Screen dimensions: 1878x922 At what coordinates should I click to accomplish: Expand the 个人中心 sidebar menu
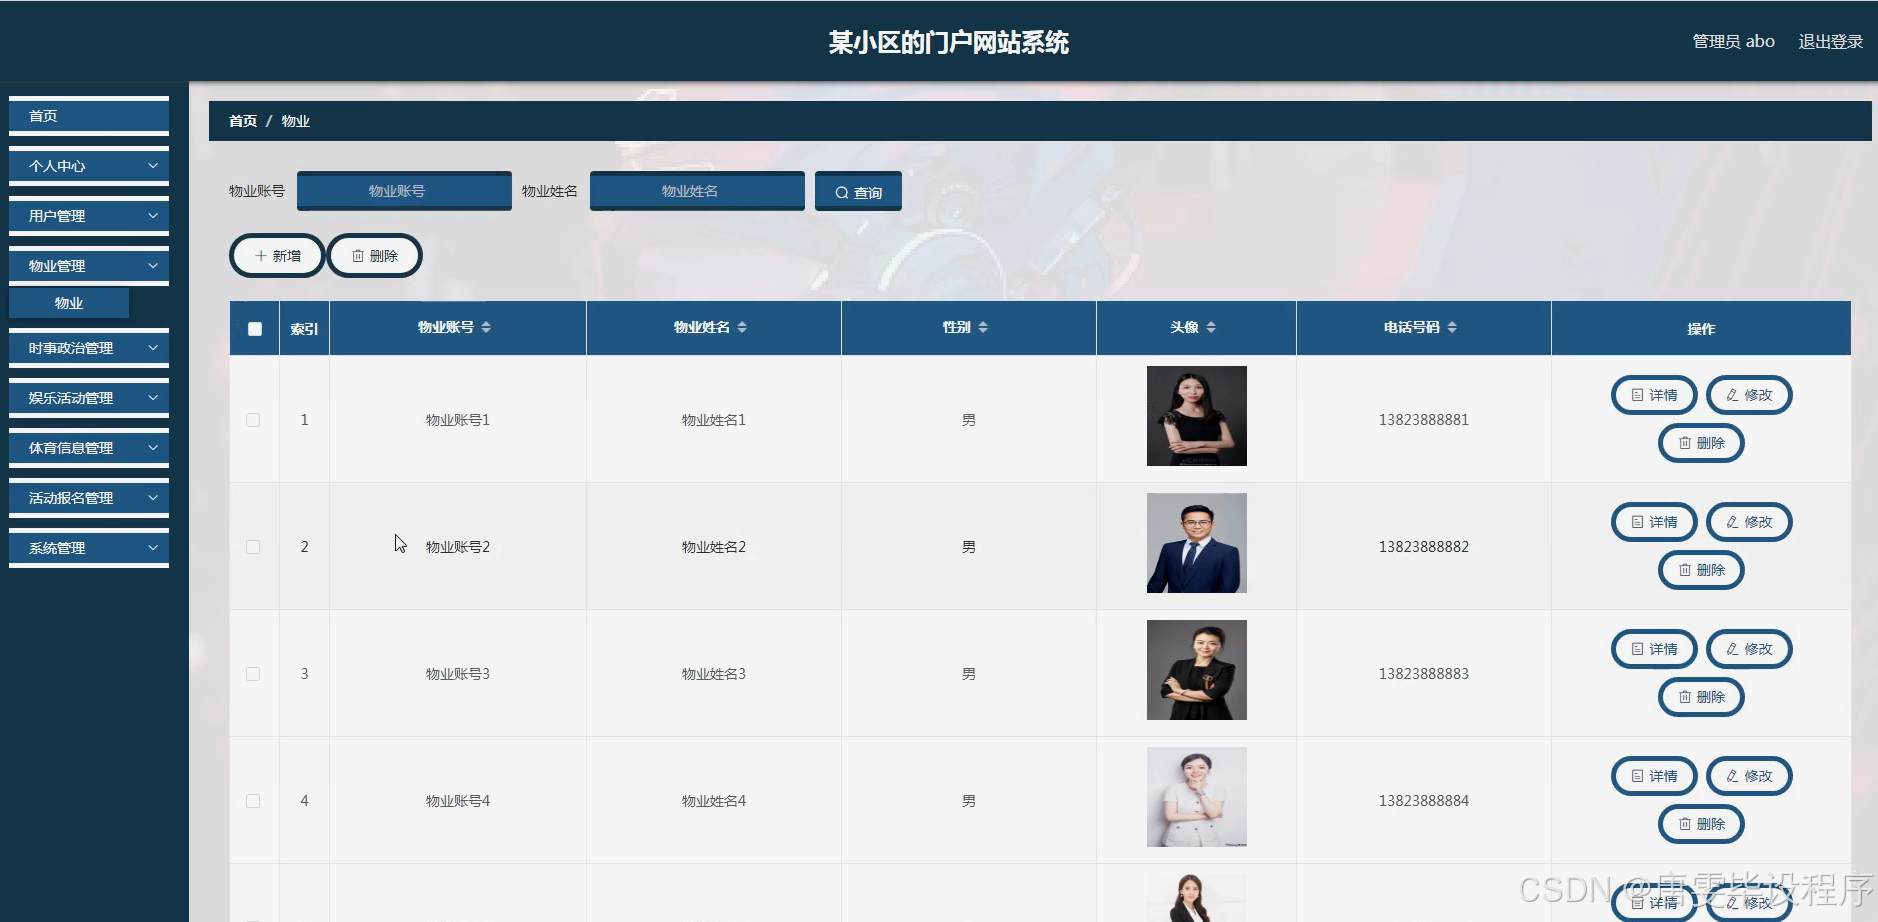(x=89, y=166)
